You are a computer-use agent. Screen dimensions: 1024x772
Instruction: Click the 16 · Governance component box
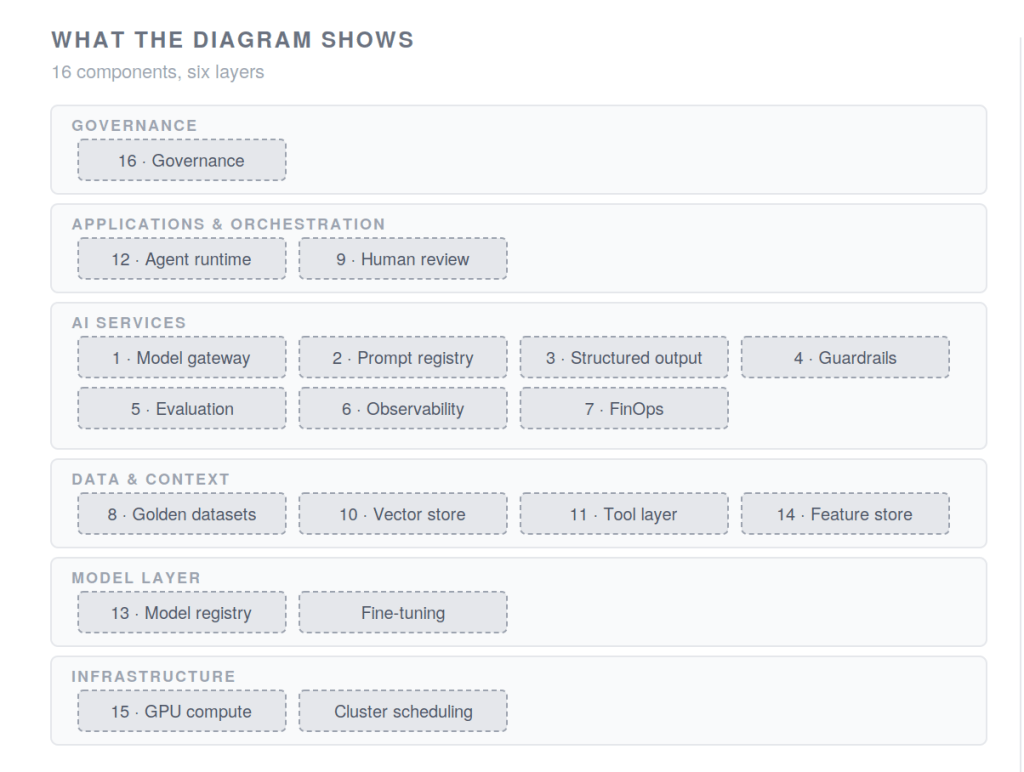pos(182,160)
